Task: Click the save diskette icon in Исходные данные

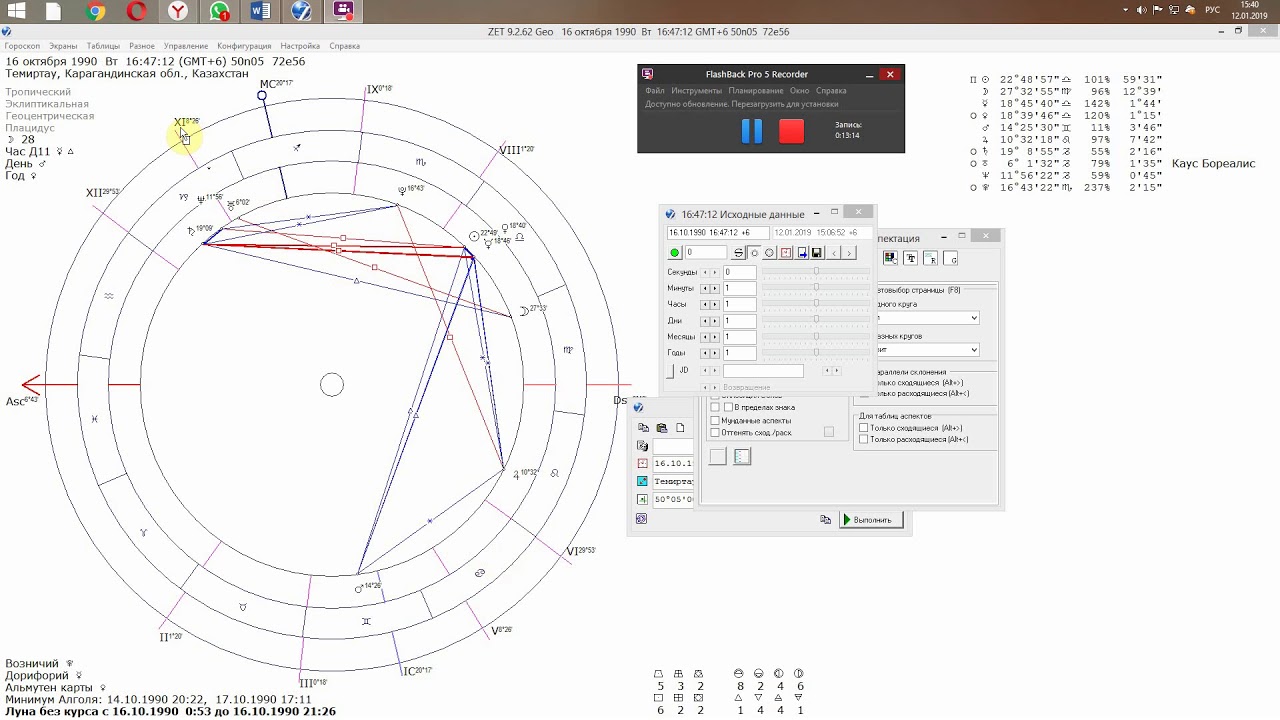Action: point(816,253)
